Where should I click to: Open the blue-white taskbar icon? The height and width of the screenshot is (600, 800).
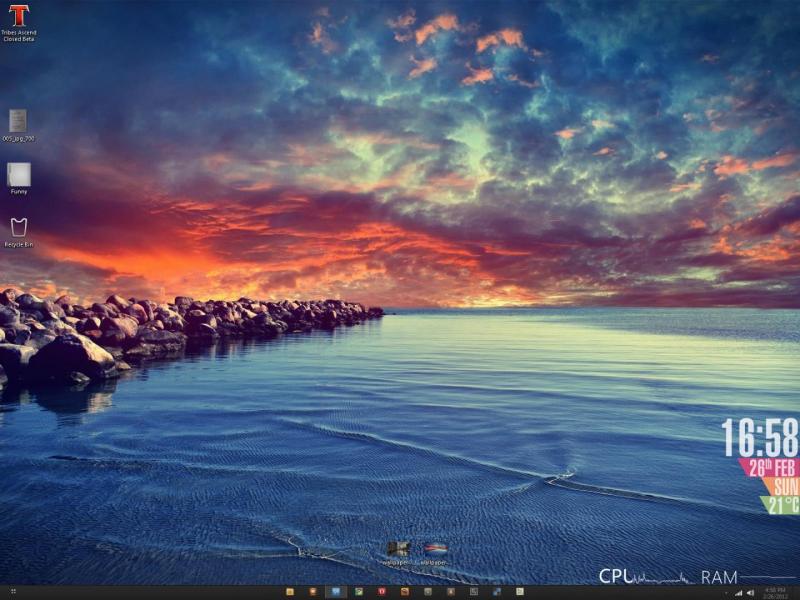496,592
